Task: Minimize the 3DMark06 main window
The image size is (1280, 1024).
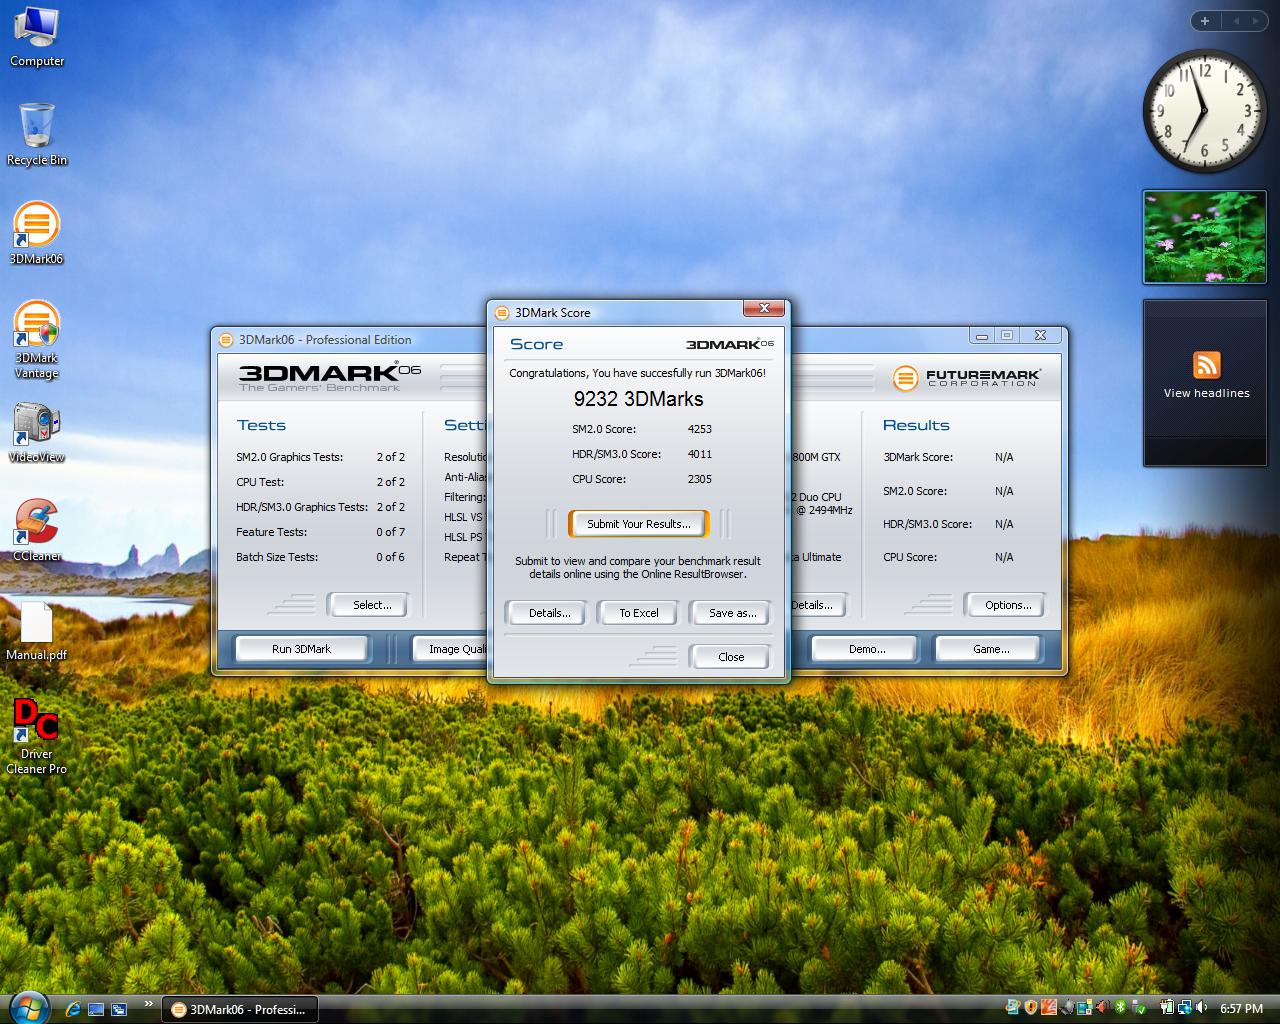Action: [x=981, y=336]
